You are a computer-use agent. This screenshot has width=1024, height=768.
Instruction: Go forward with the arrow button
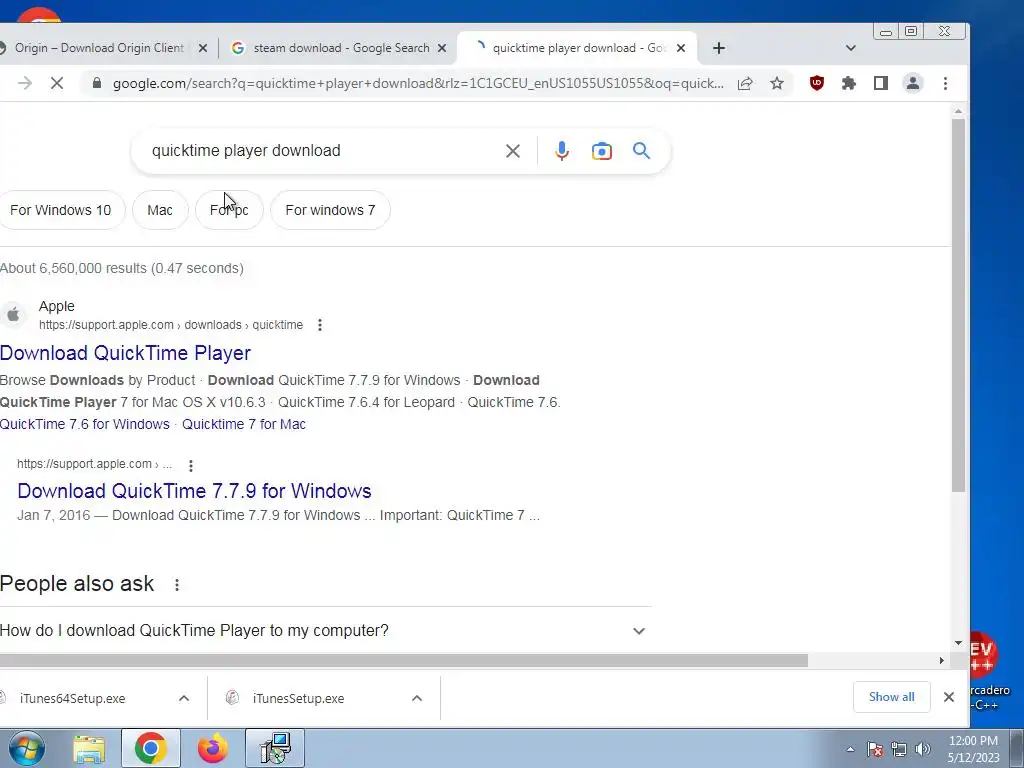click(25, 83)
